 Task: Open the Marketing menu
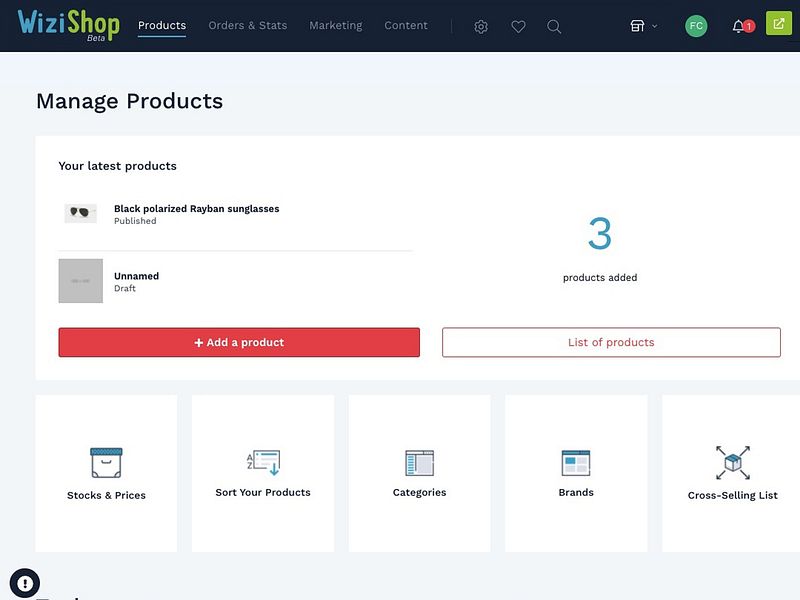(x=335, y=26)
